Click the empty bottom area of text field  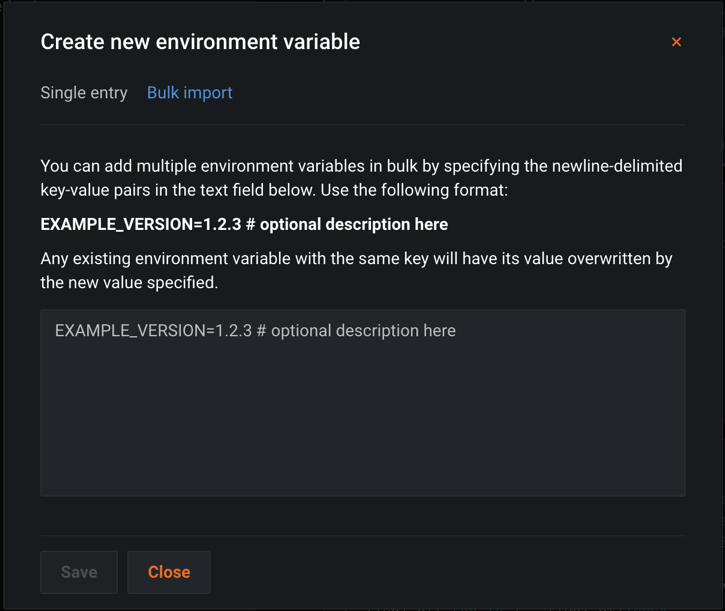[362, 460]
